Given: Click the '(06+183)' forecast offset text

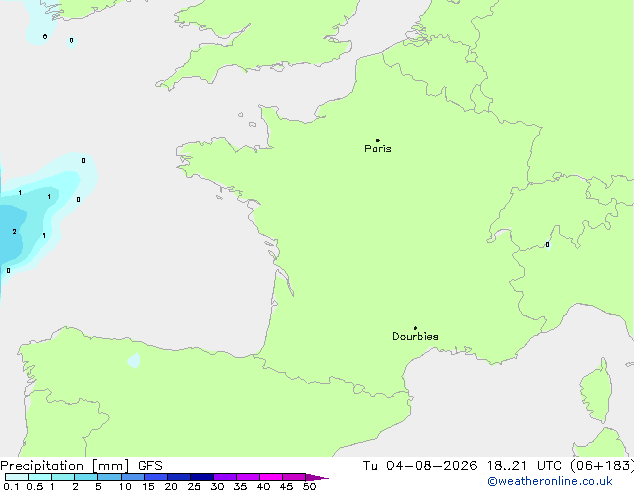Looking at the screenshot, I should pyautogui.click(x=602, y=466).
